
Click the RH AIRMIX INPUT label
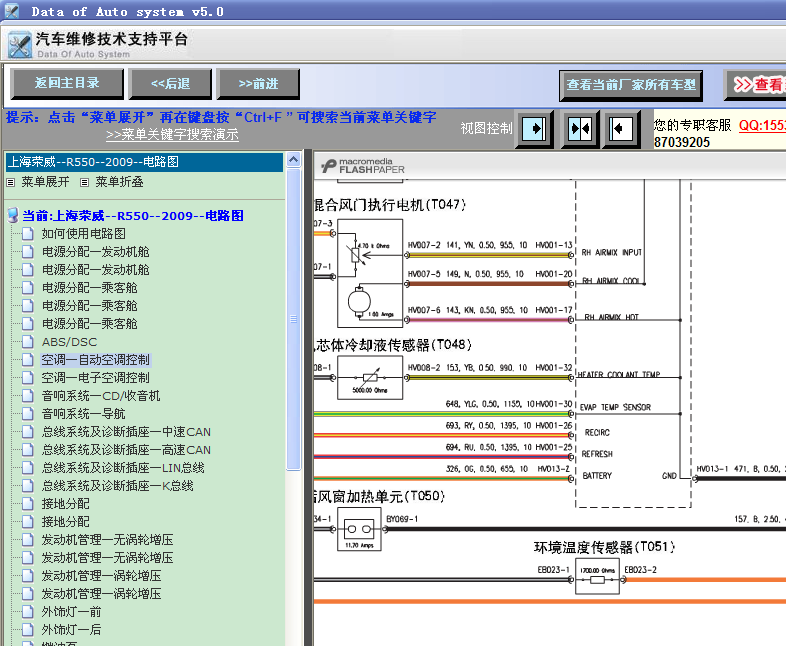tap(612, 252)
